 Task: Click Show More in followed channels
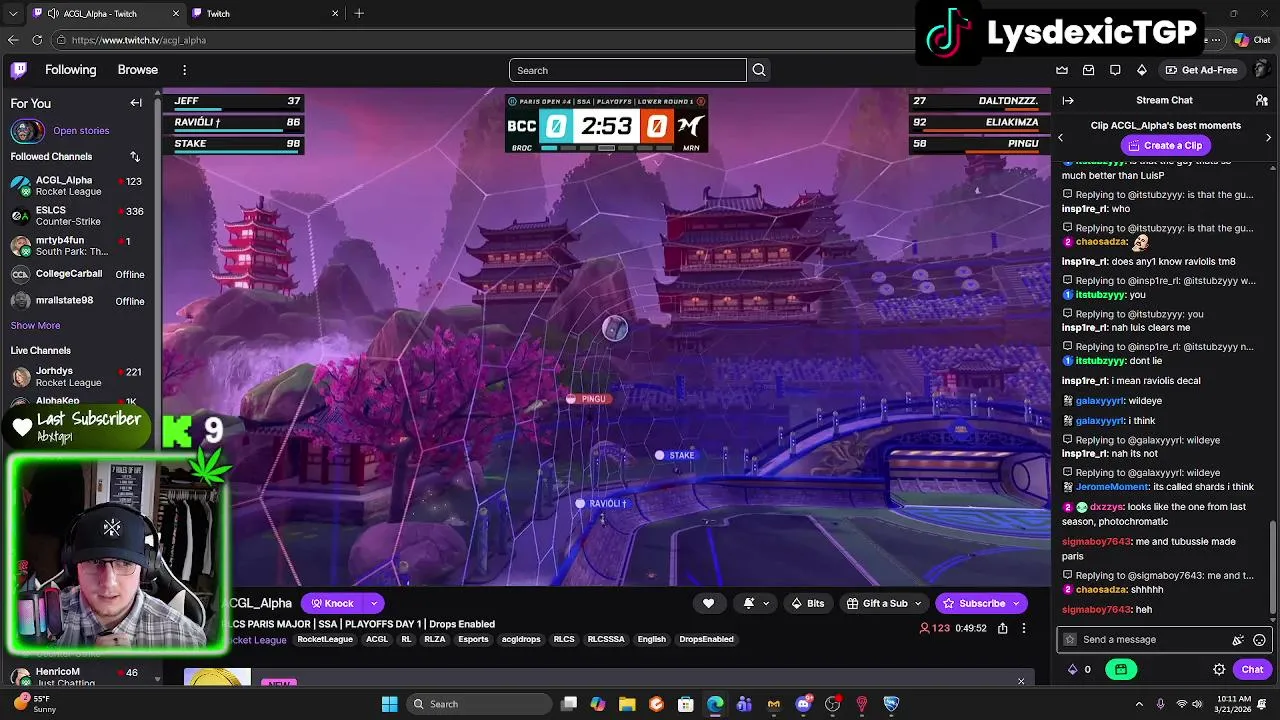click(35, 325)
